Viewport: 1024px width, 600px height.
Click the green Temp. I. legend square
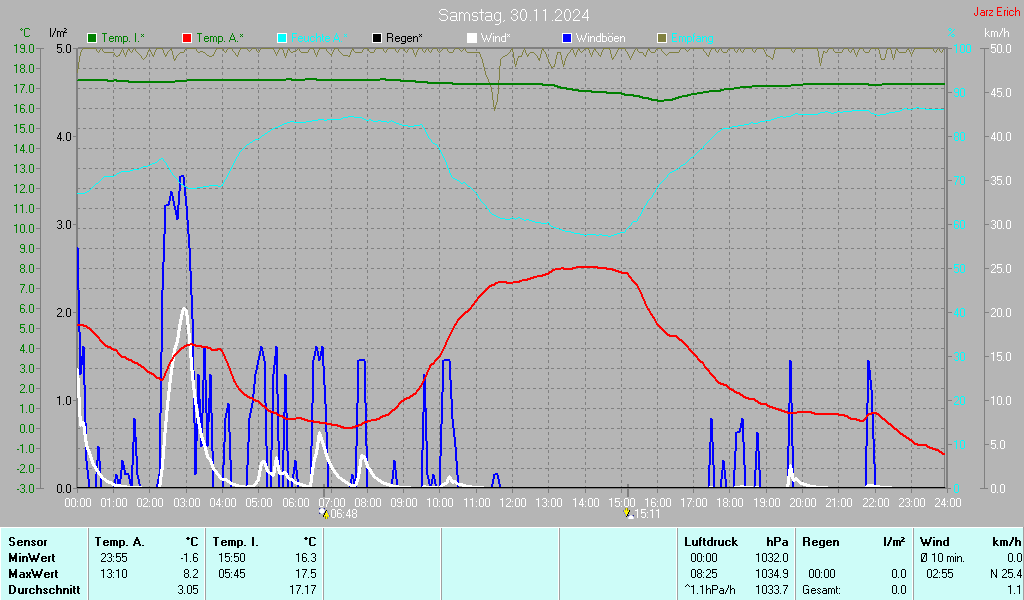93,38
